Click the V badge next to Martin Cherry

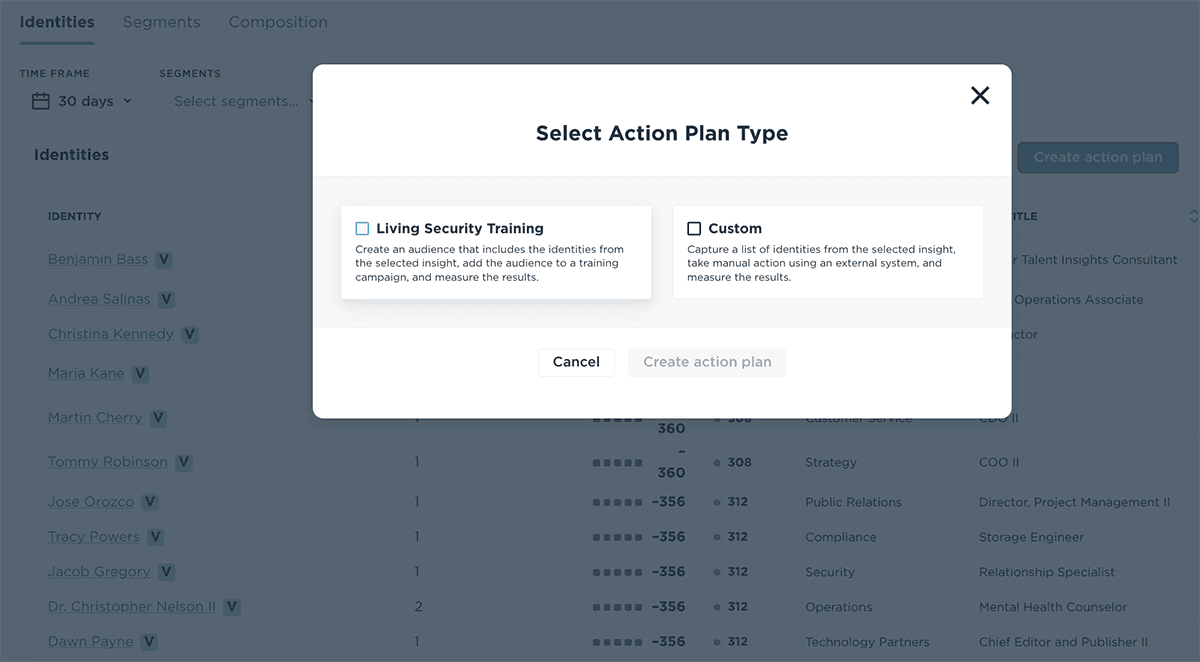click(x=158, y=418)
